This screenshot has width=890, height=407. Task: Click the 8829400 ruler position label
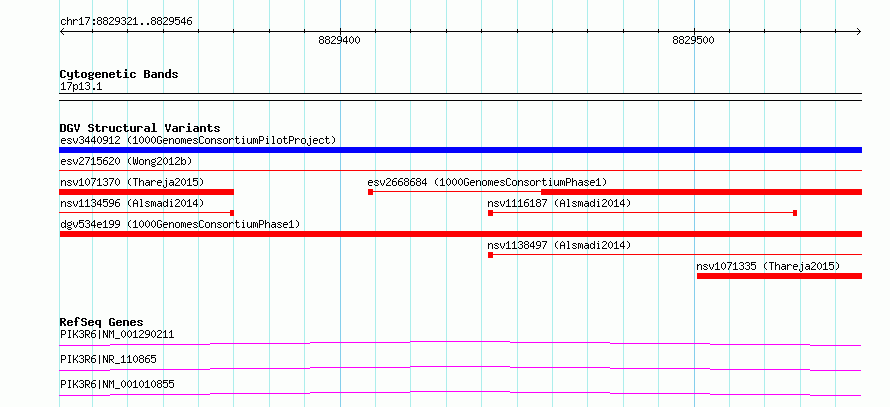(x=339, y=40)
